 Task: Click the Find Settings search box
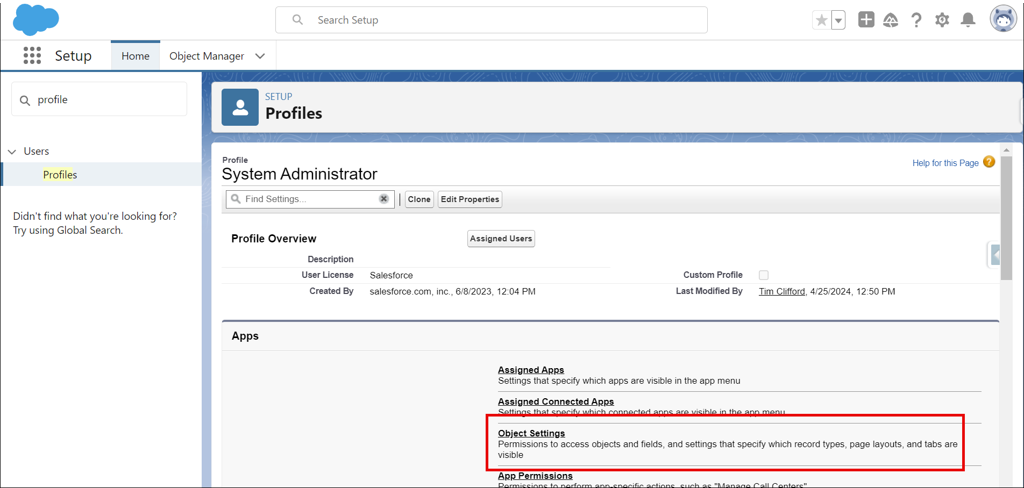(310, 199)
